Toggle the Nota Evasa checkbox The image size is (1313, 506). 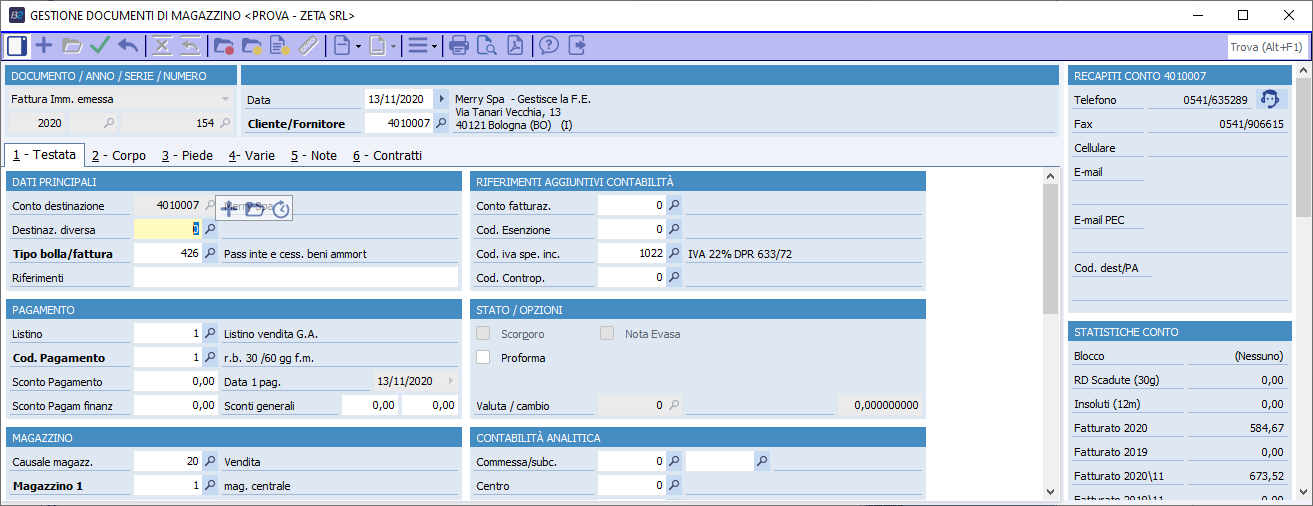pyautogui.click(x=607, y=334)
